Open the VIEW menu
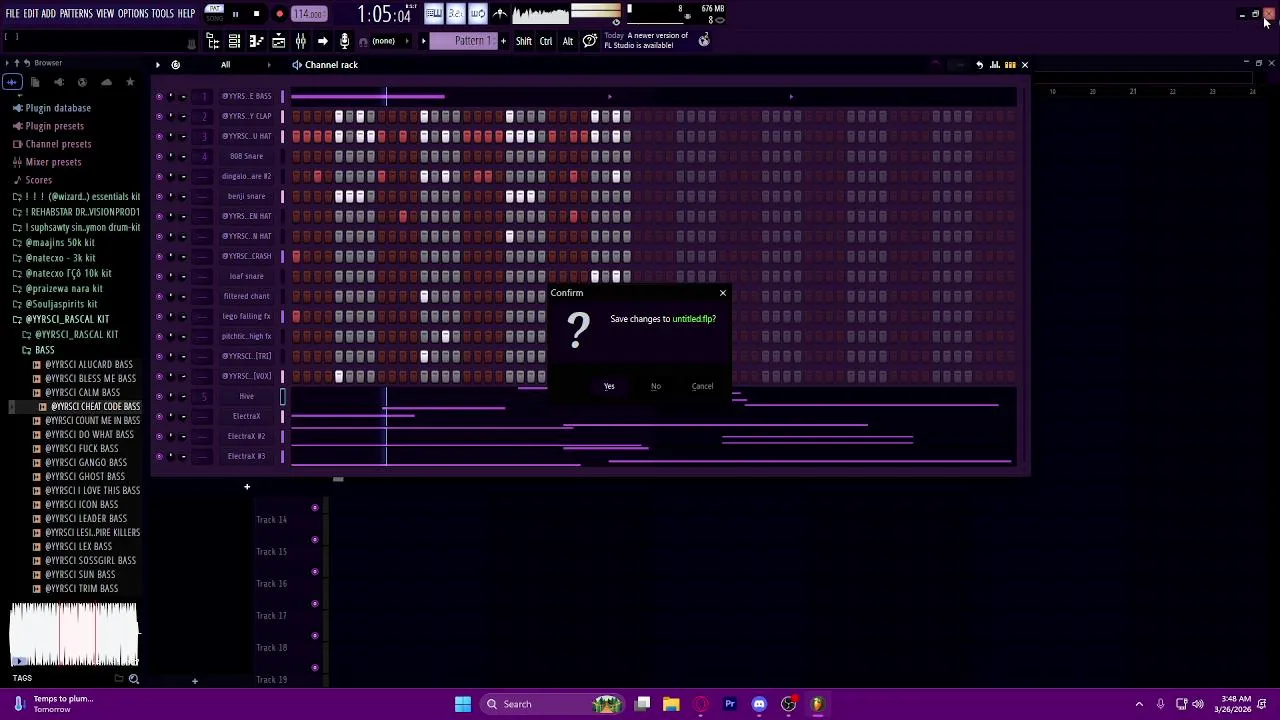 coord(105,13)
